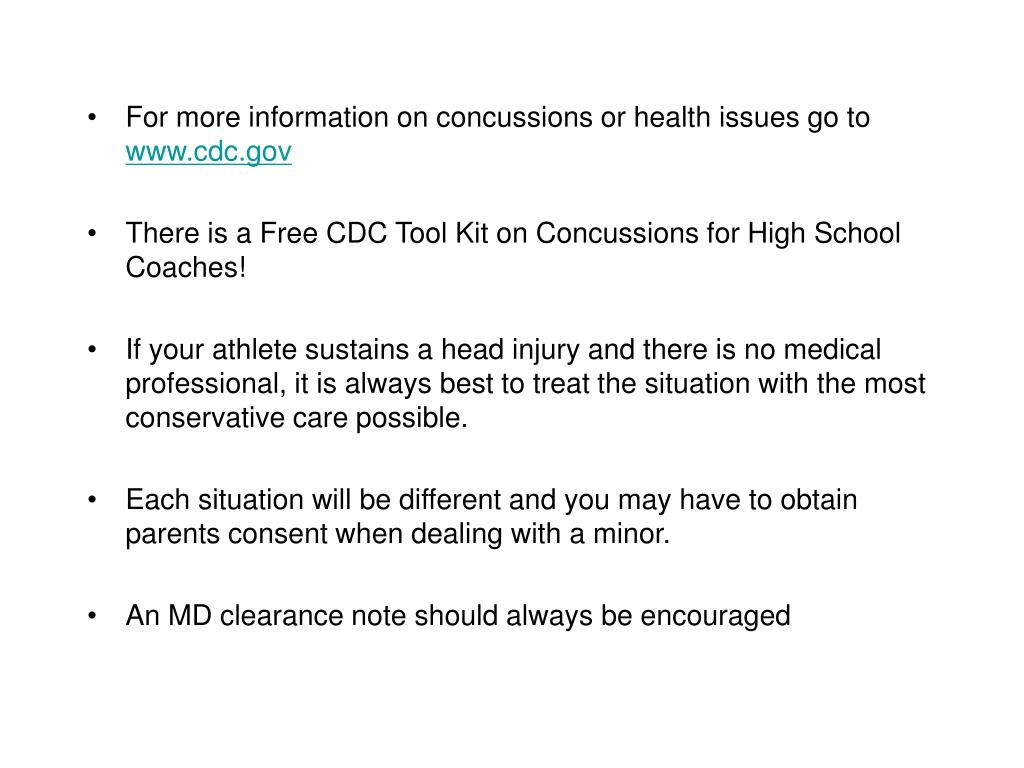Click the phrase 'head injury' in third bullet
Screen dimensions: 1024x768
tap(510, 350)
